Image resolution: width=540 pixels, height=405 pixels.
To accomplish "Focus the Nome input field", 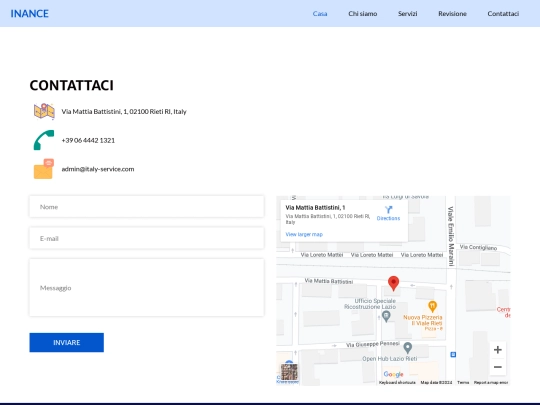I will click(x=147, y=207).
